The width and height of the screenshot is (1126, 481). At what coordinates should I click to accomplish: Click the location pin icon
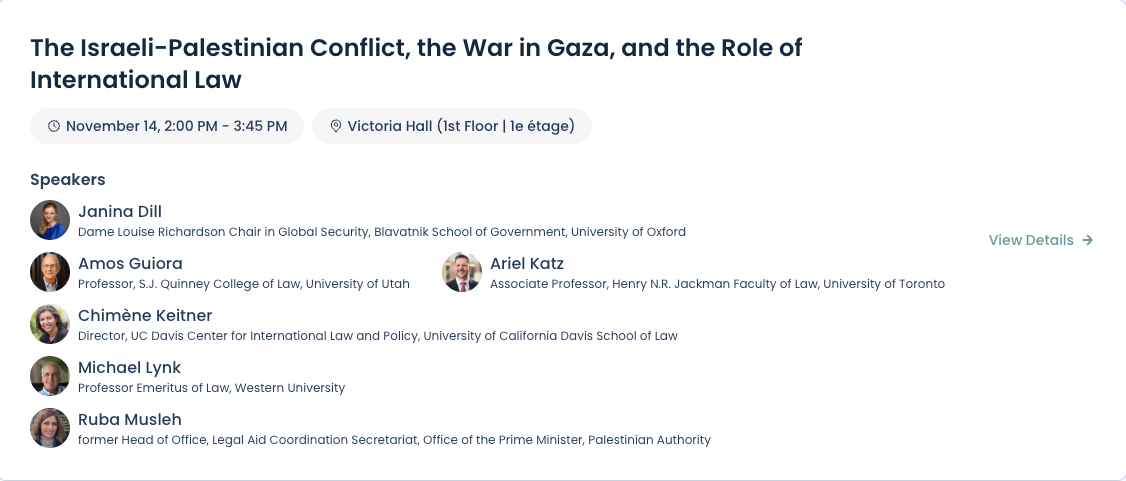(336, 127)
